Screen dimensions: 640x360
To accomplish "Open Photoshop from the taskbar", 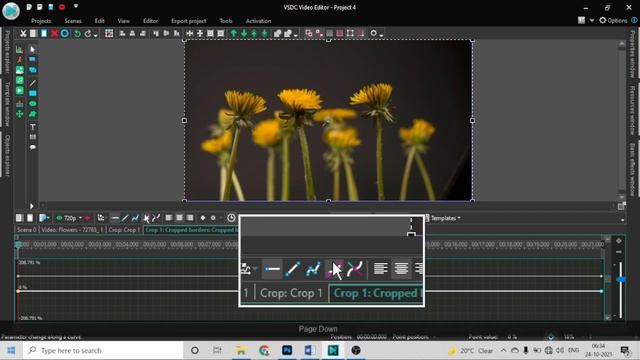I will point(287,350).
